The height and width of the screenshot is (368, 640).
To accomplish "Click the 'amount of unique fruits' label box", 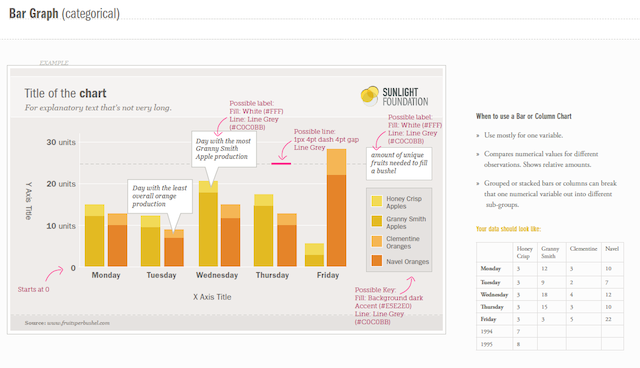I will click(399, 163).
